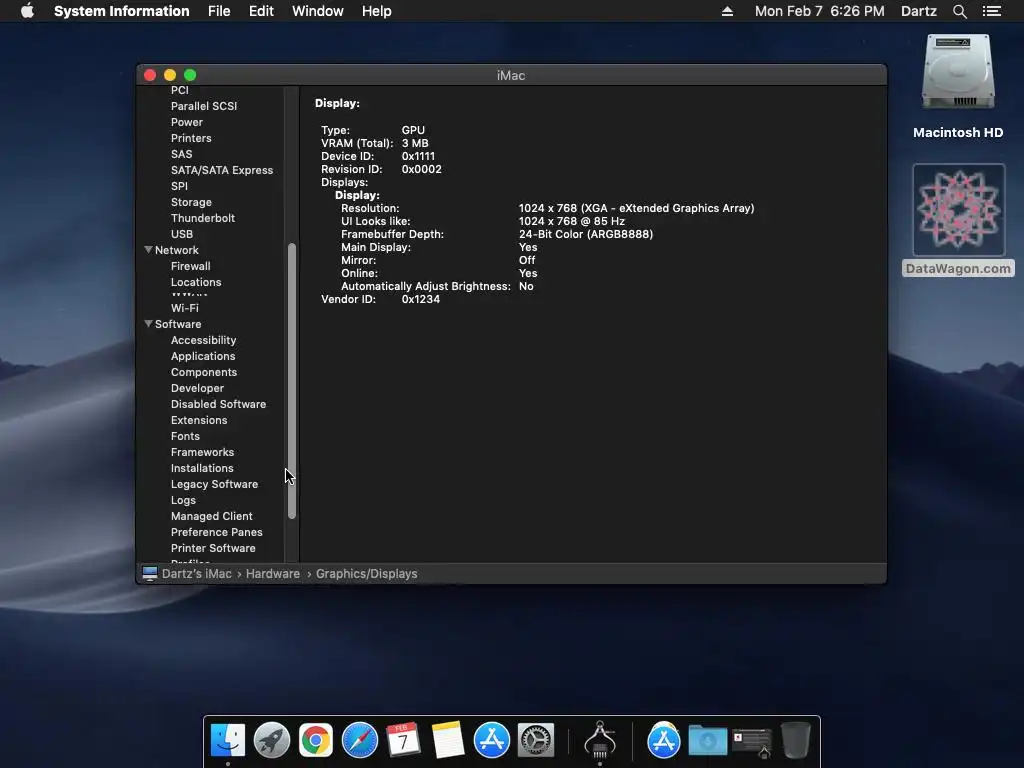Collapse the Software section triangle
1024x768 pixels.
(x=148, y=323)
